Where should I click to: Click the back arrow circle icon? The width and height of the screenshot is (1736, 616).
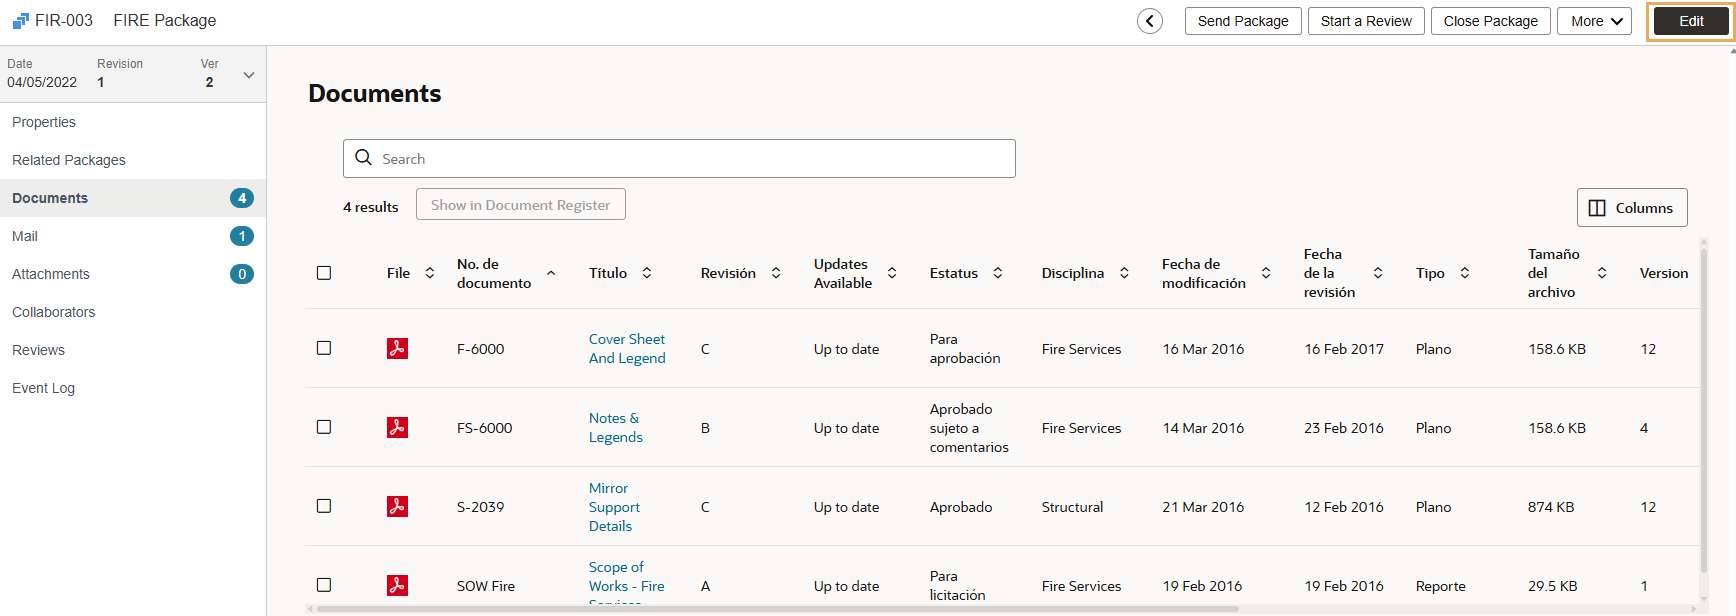click(1150, 21)
